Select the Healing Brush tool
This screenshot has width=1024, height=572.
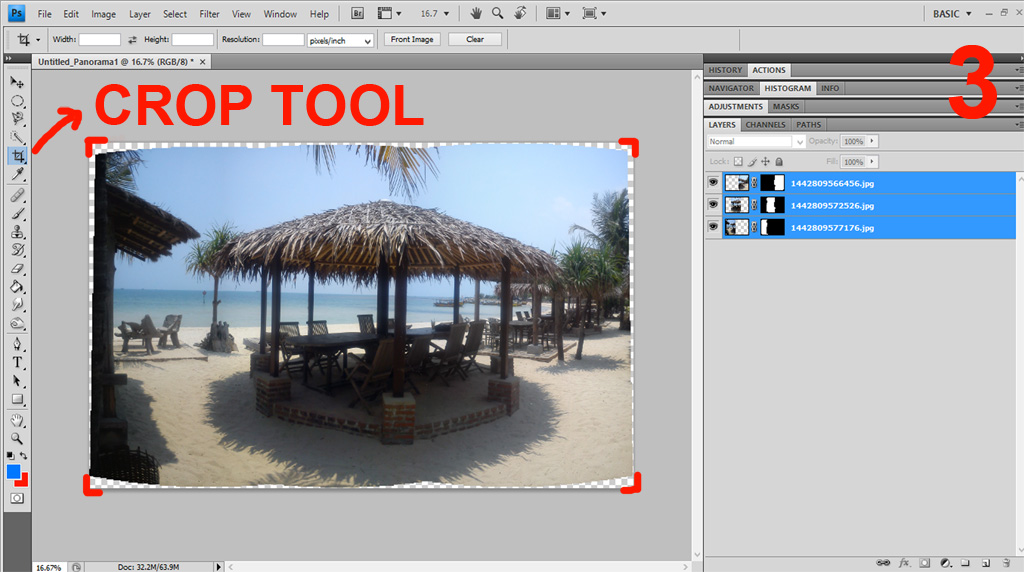(17, 195)
